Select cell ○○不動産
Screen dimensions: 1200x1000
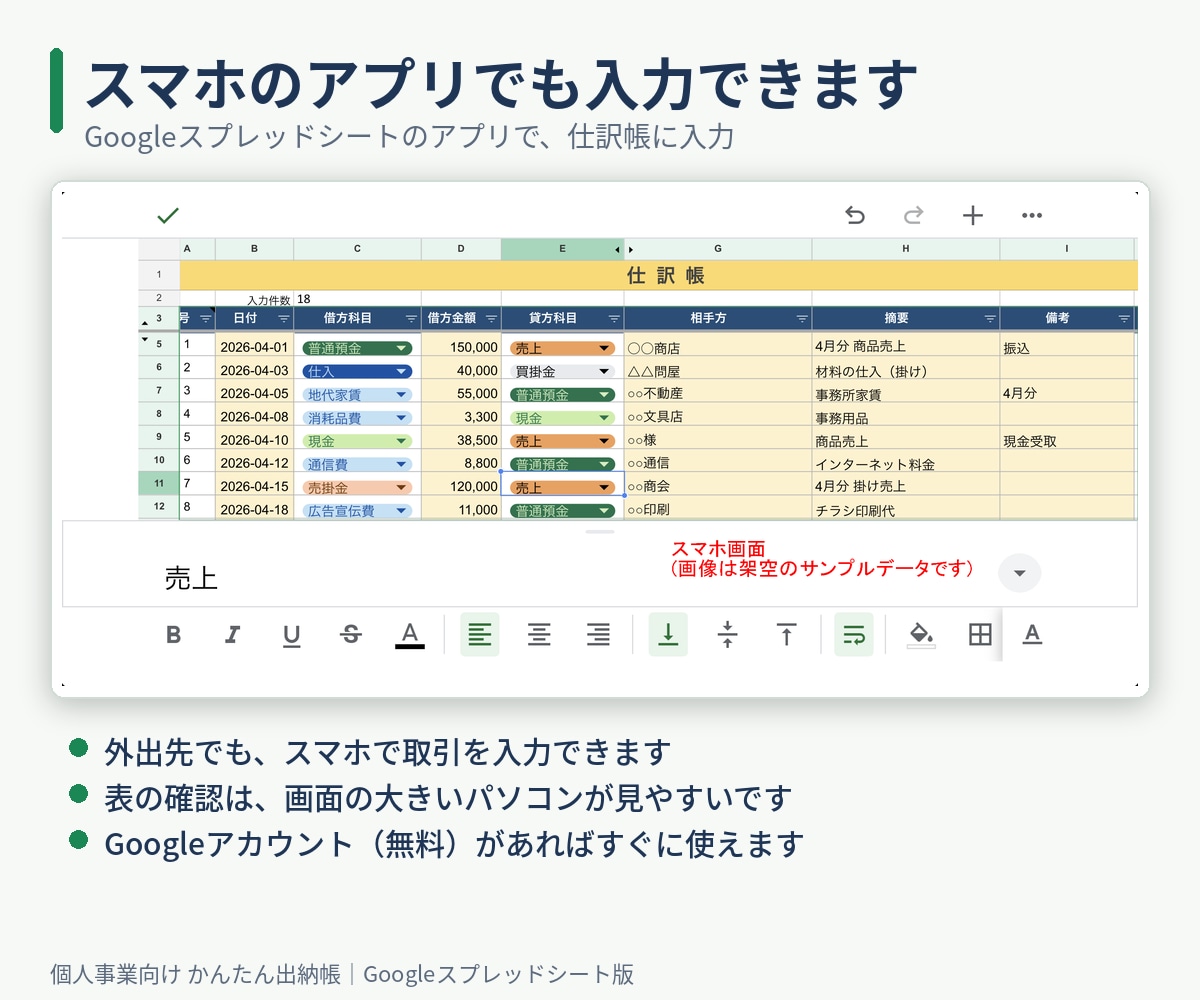(718, 393)
